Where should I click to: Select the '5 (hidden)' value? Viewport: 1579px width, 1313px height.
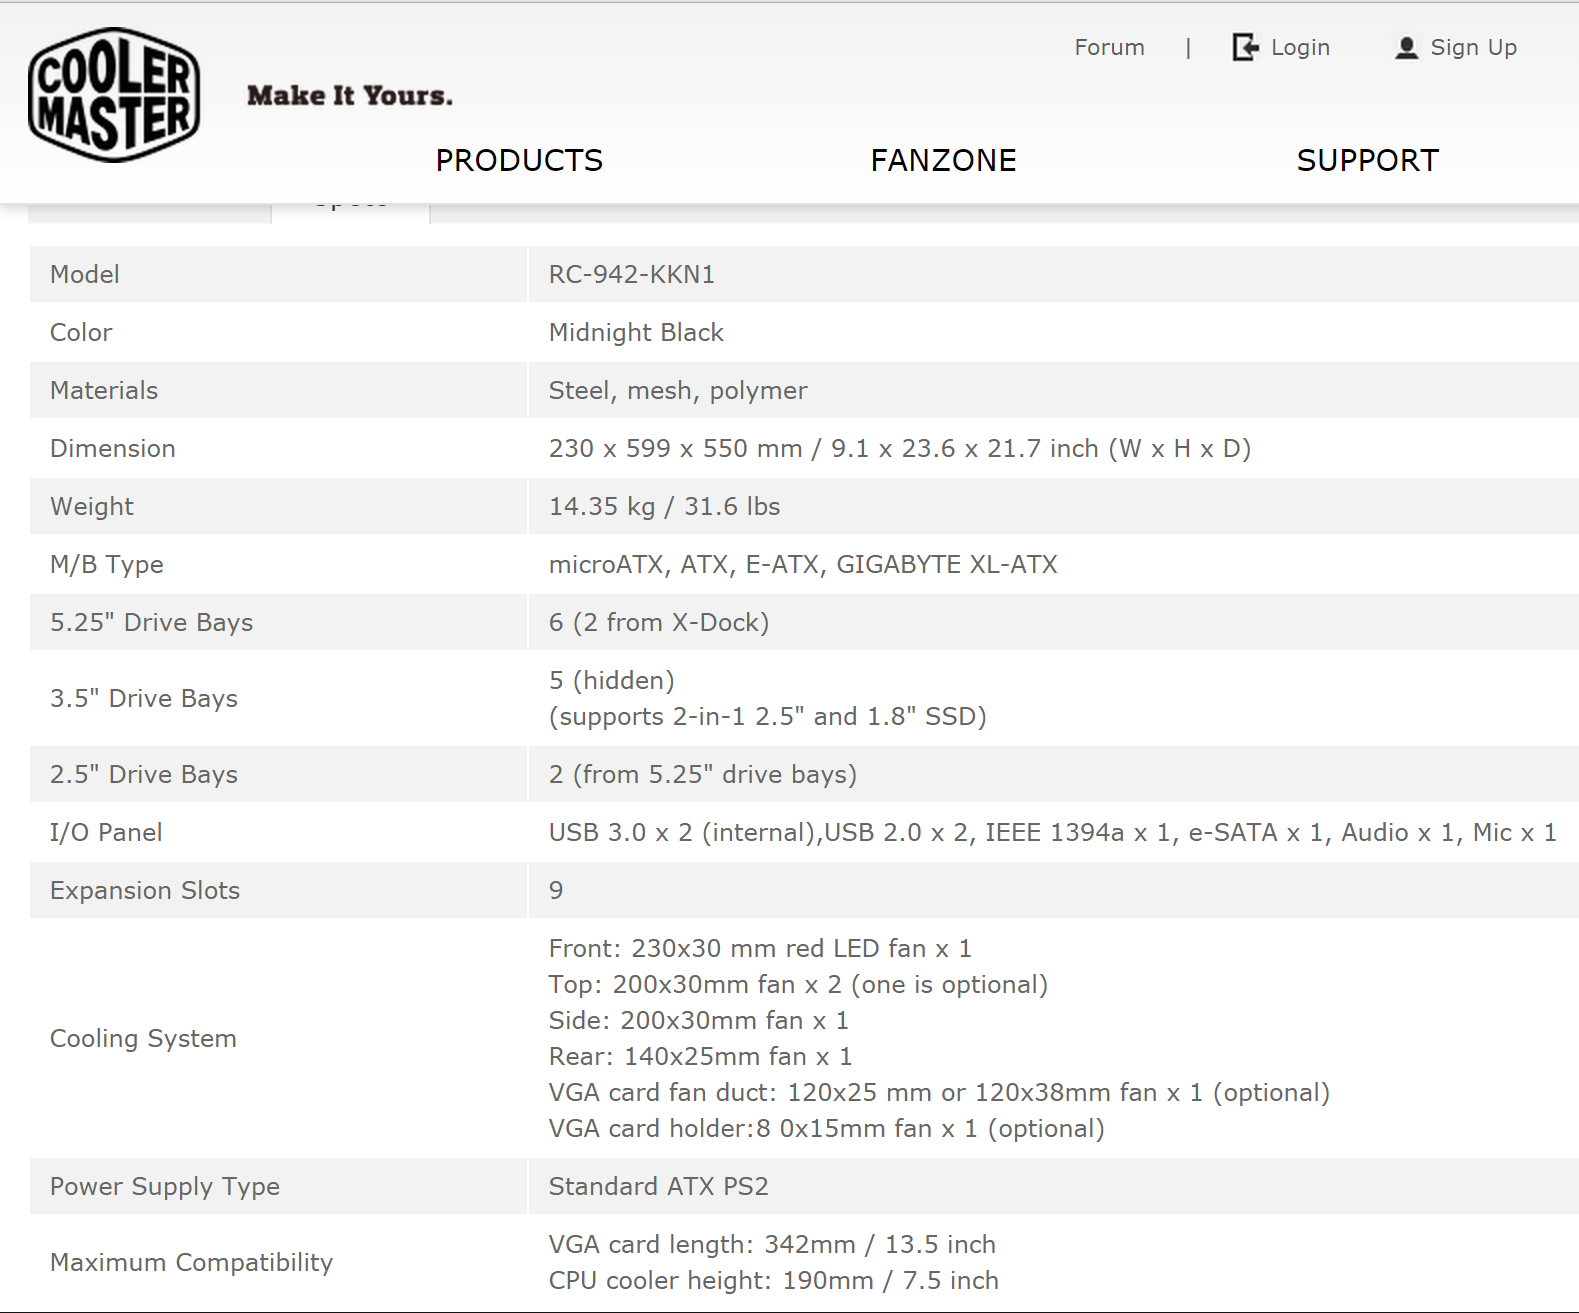pyautogui.click(x=612, y=681)
